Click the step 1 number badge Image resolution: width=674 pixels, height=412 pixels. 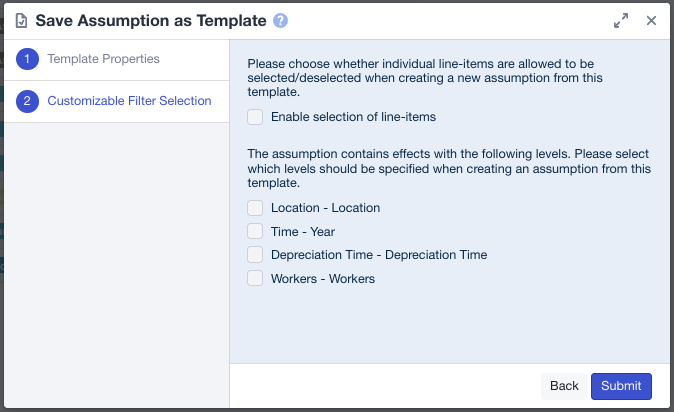point(28,59)
